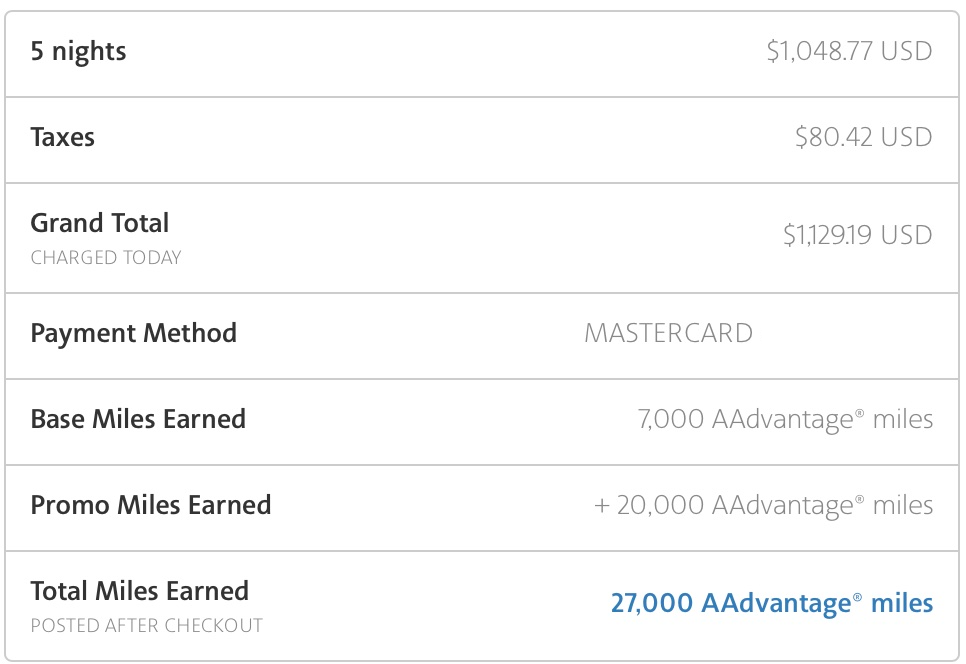This screenshot has width=966, height=664.
Task: Click the registered mark in the base miles row
Action: tap(859, 413)
